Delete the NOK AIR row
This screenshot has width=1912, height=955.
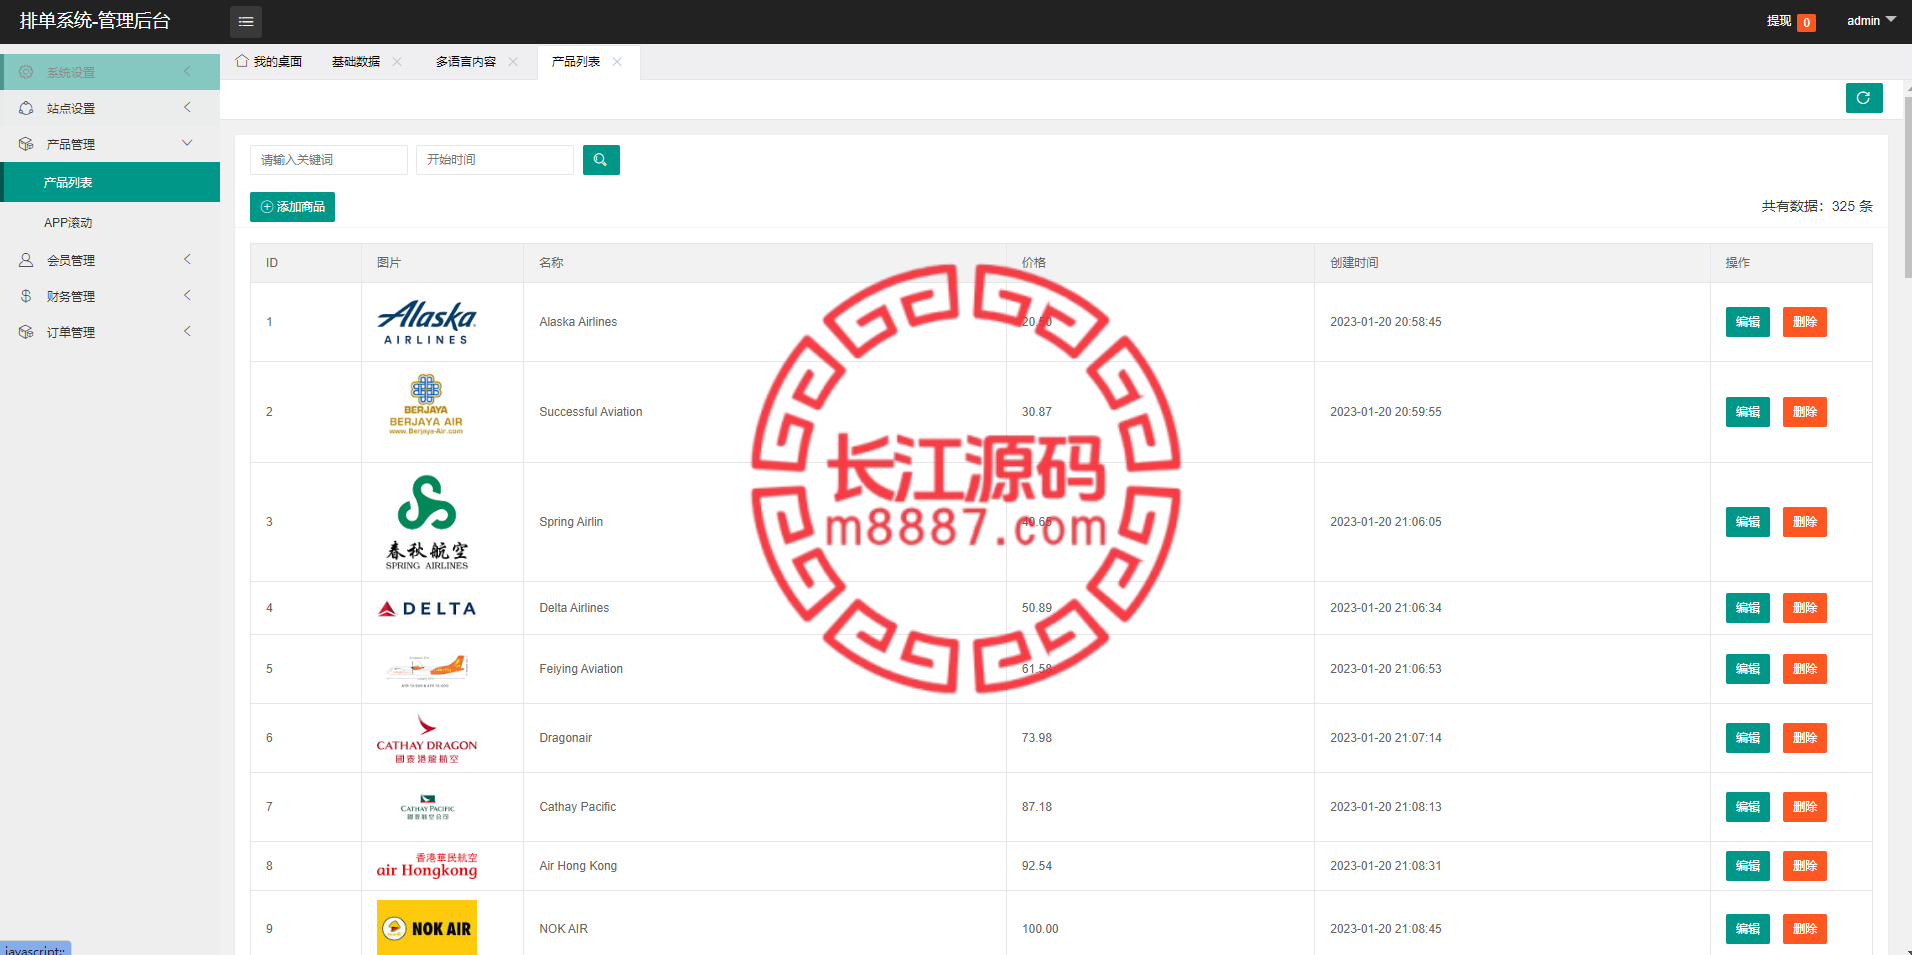click(x=1805, y=929)
